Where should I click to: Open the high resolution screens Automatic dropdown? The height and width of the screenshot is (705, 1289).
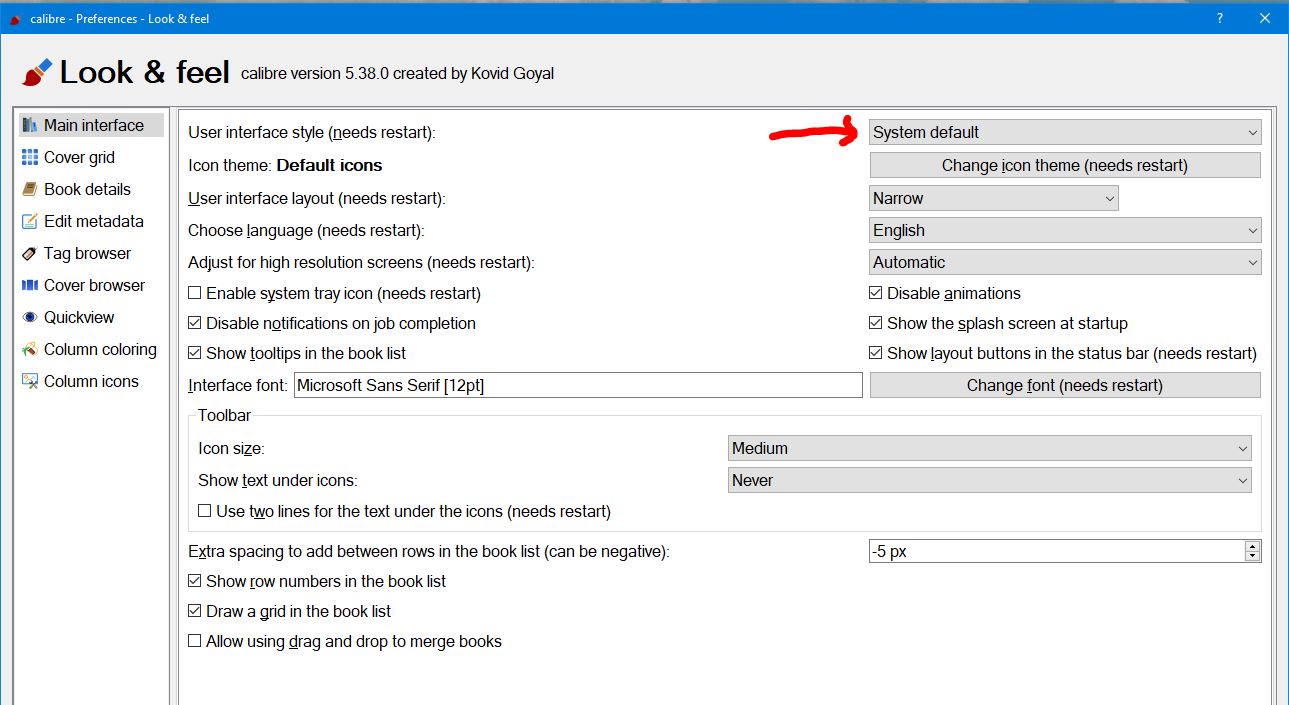point(1065,262)
